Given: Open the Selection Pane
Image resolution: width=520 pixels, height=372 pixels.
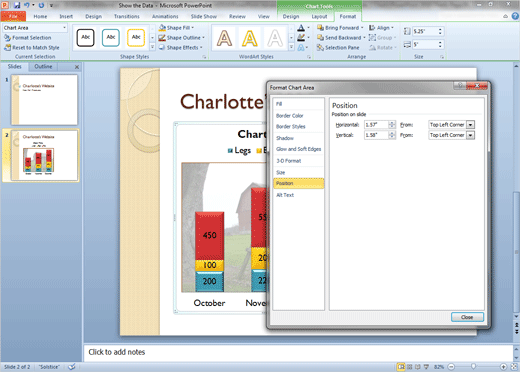Looking at the screenshot, I should 338,48.
